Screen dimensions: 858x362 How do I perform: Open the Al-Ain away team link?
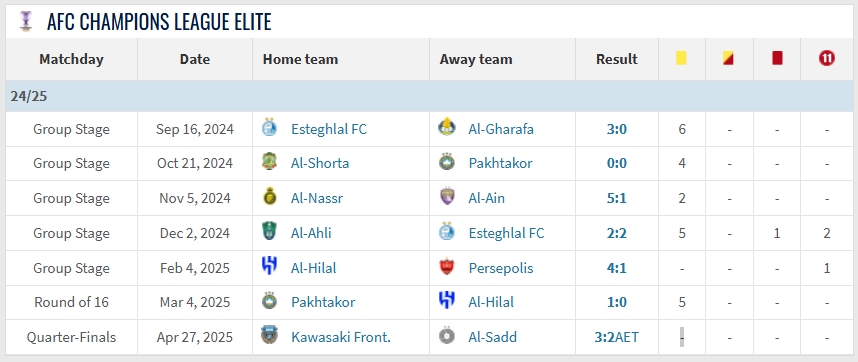pos(487,198)
